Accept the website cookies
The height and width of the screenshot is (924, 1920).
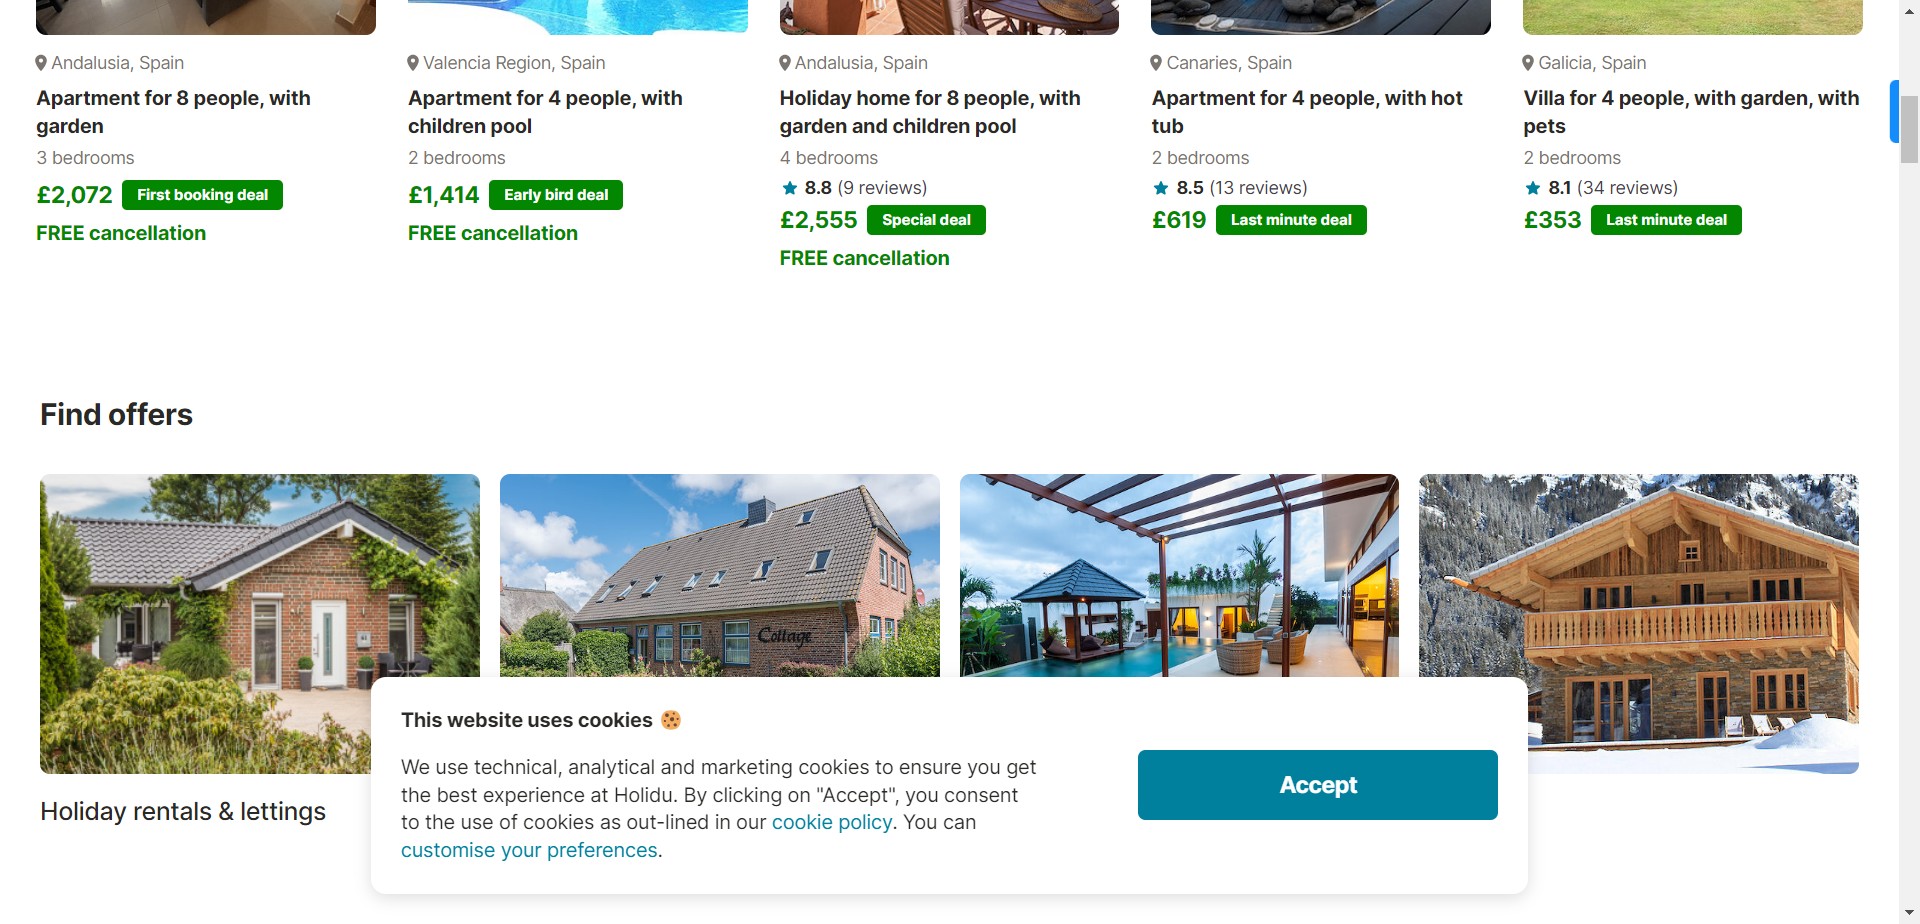[1318, 785]
